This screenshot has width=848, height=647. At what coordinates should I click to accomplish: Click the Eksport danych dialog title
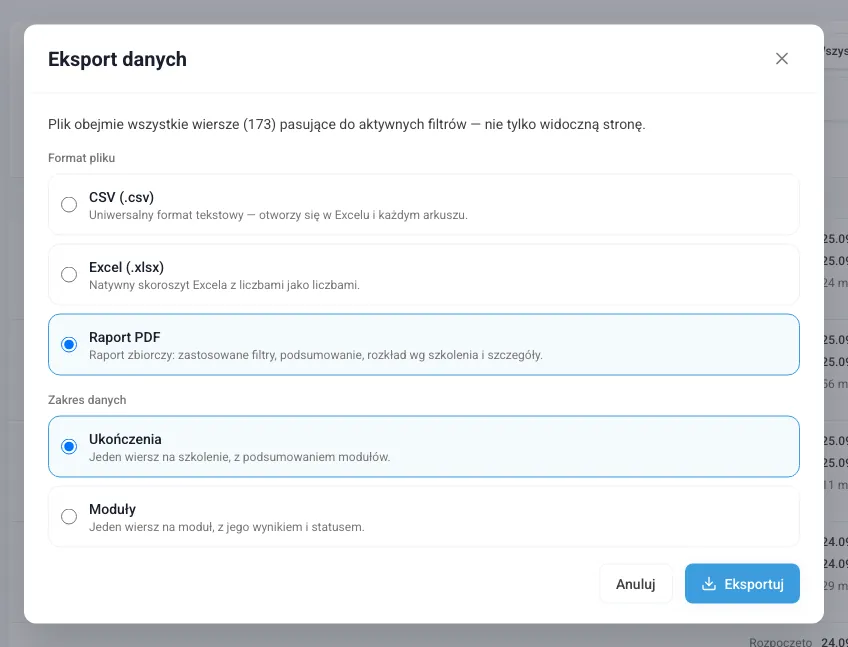click(117, 59)
